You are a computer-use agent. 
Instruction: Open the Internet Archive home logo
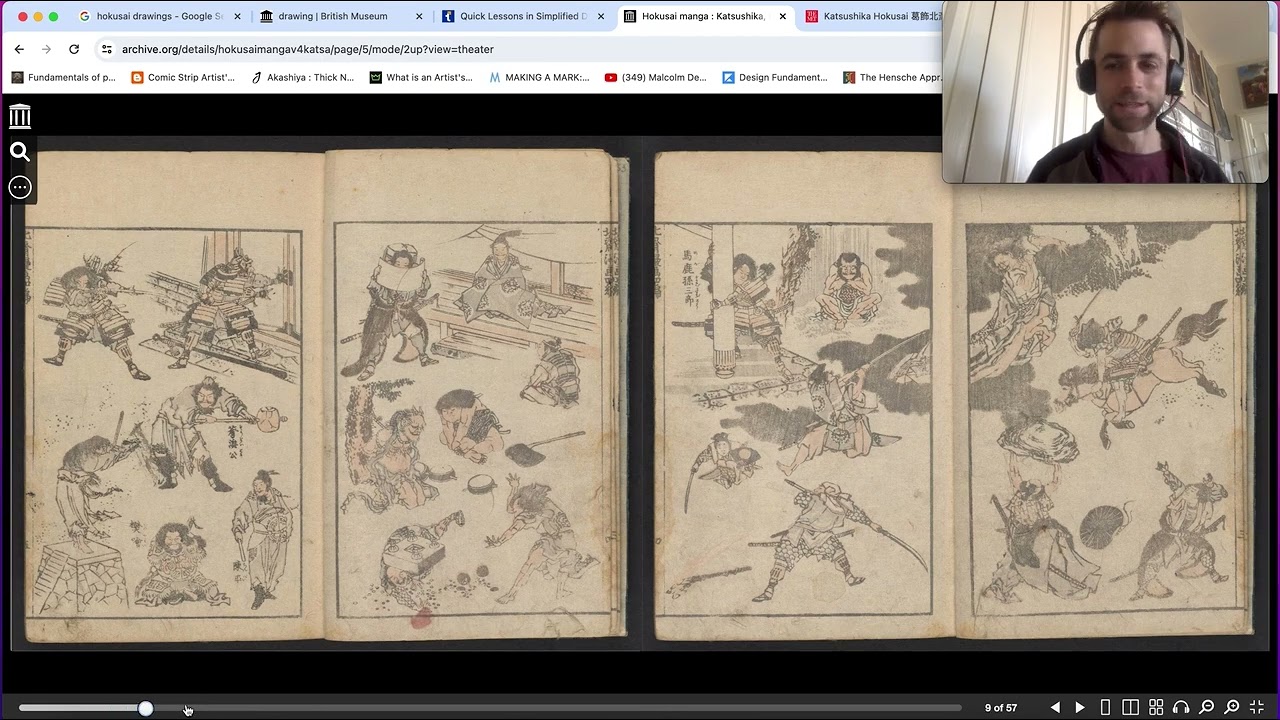tap(20, 116)
